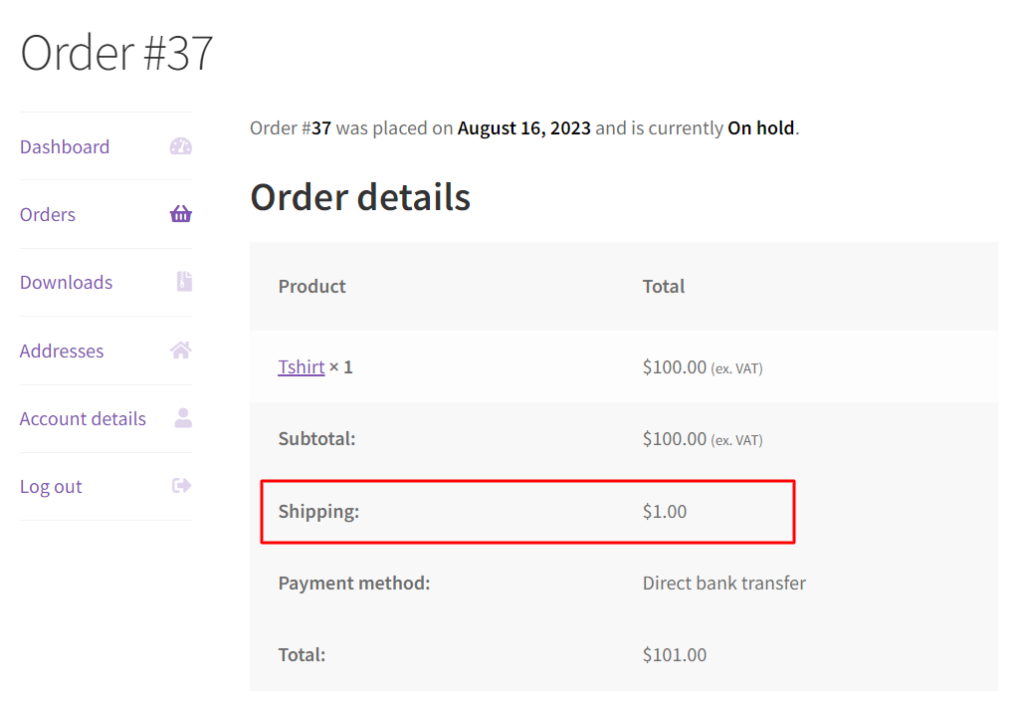Image resolution: width=1024 pixels, height=710 pixels.
Task: Select the Subtotal amount of $100.00
Action: pyautogui.click(x=676, y=438)
